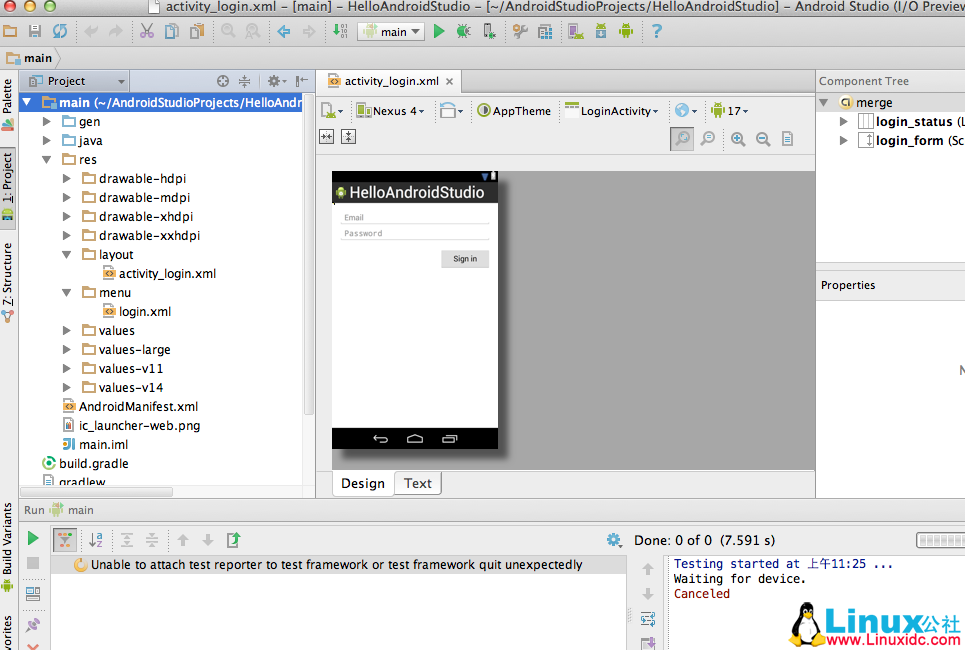Click the Synchronize refresh icon

tap(60, 31)
